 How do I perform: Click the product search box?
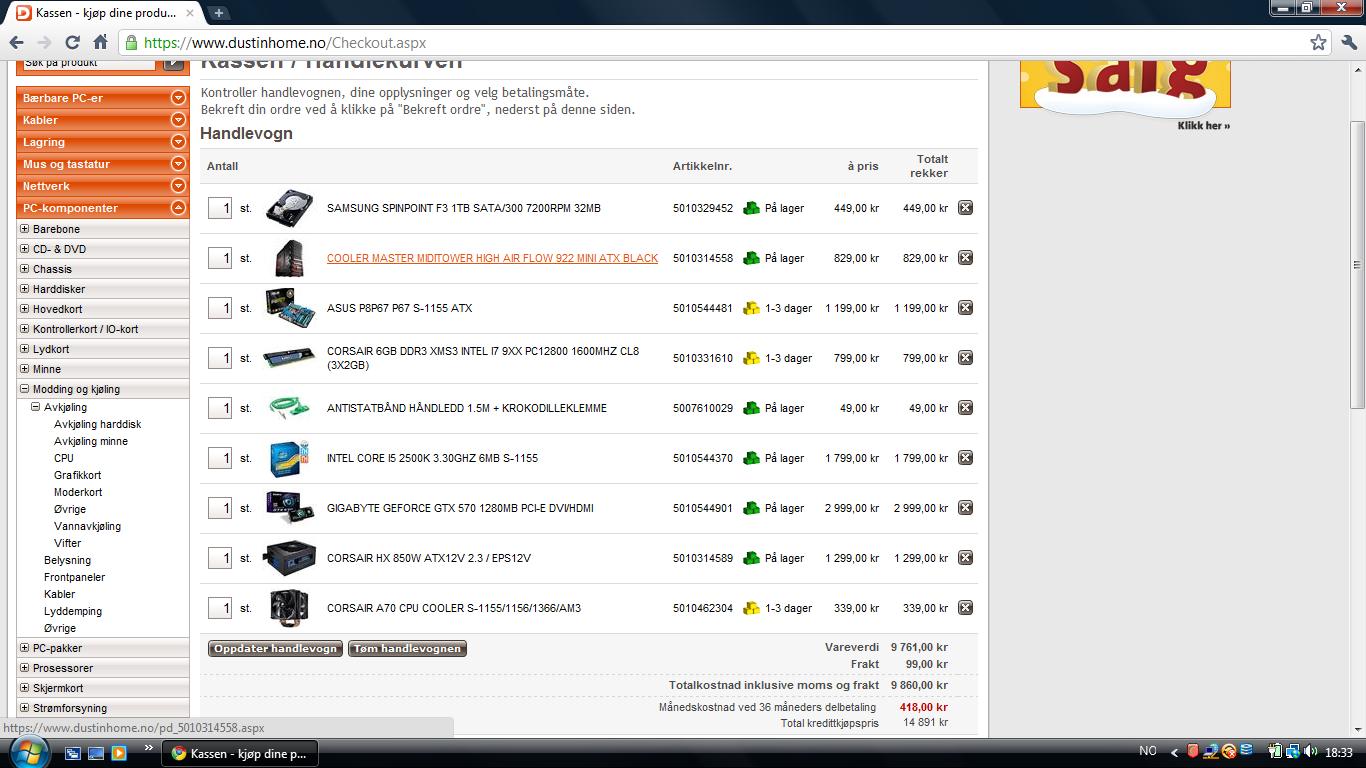coord(87,63)
